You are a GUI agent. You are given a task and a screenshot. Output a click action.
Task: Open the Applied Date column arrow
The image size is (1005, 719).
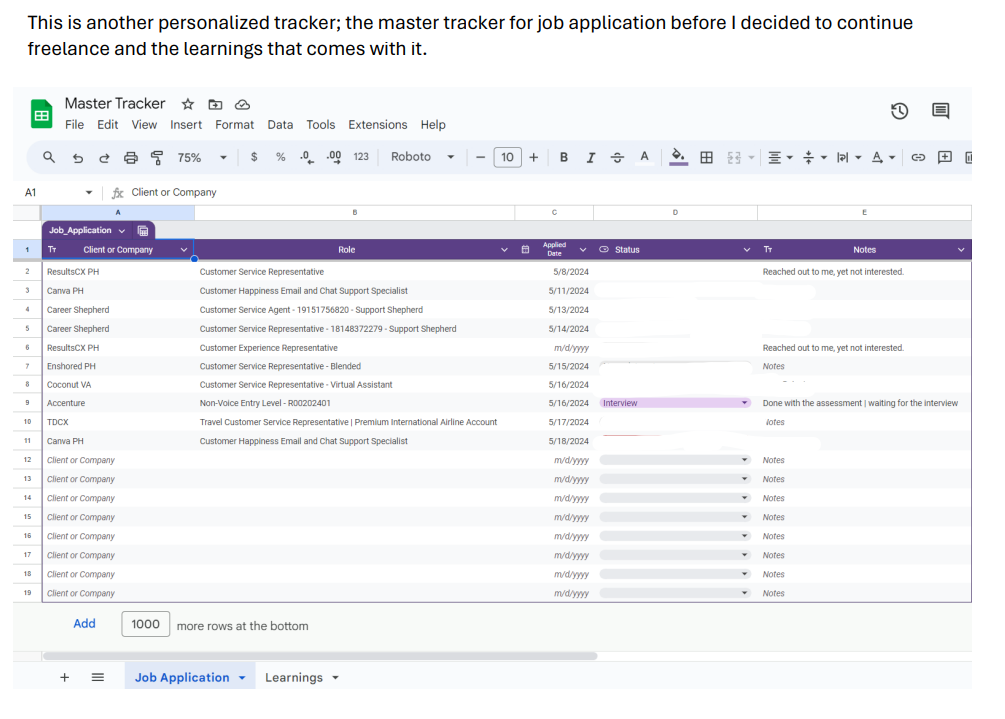[x=583, y=250]
